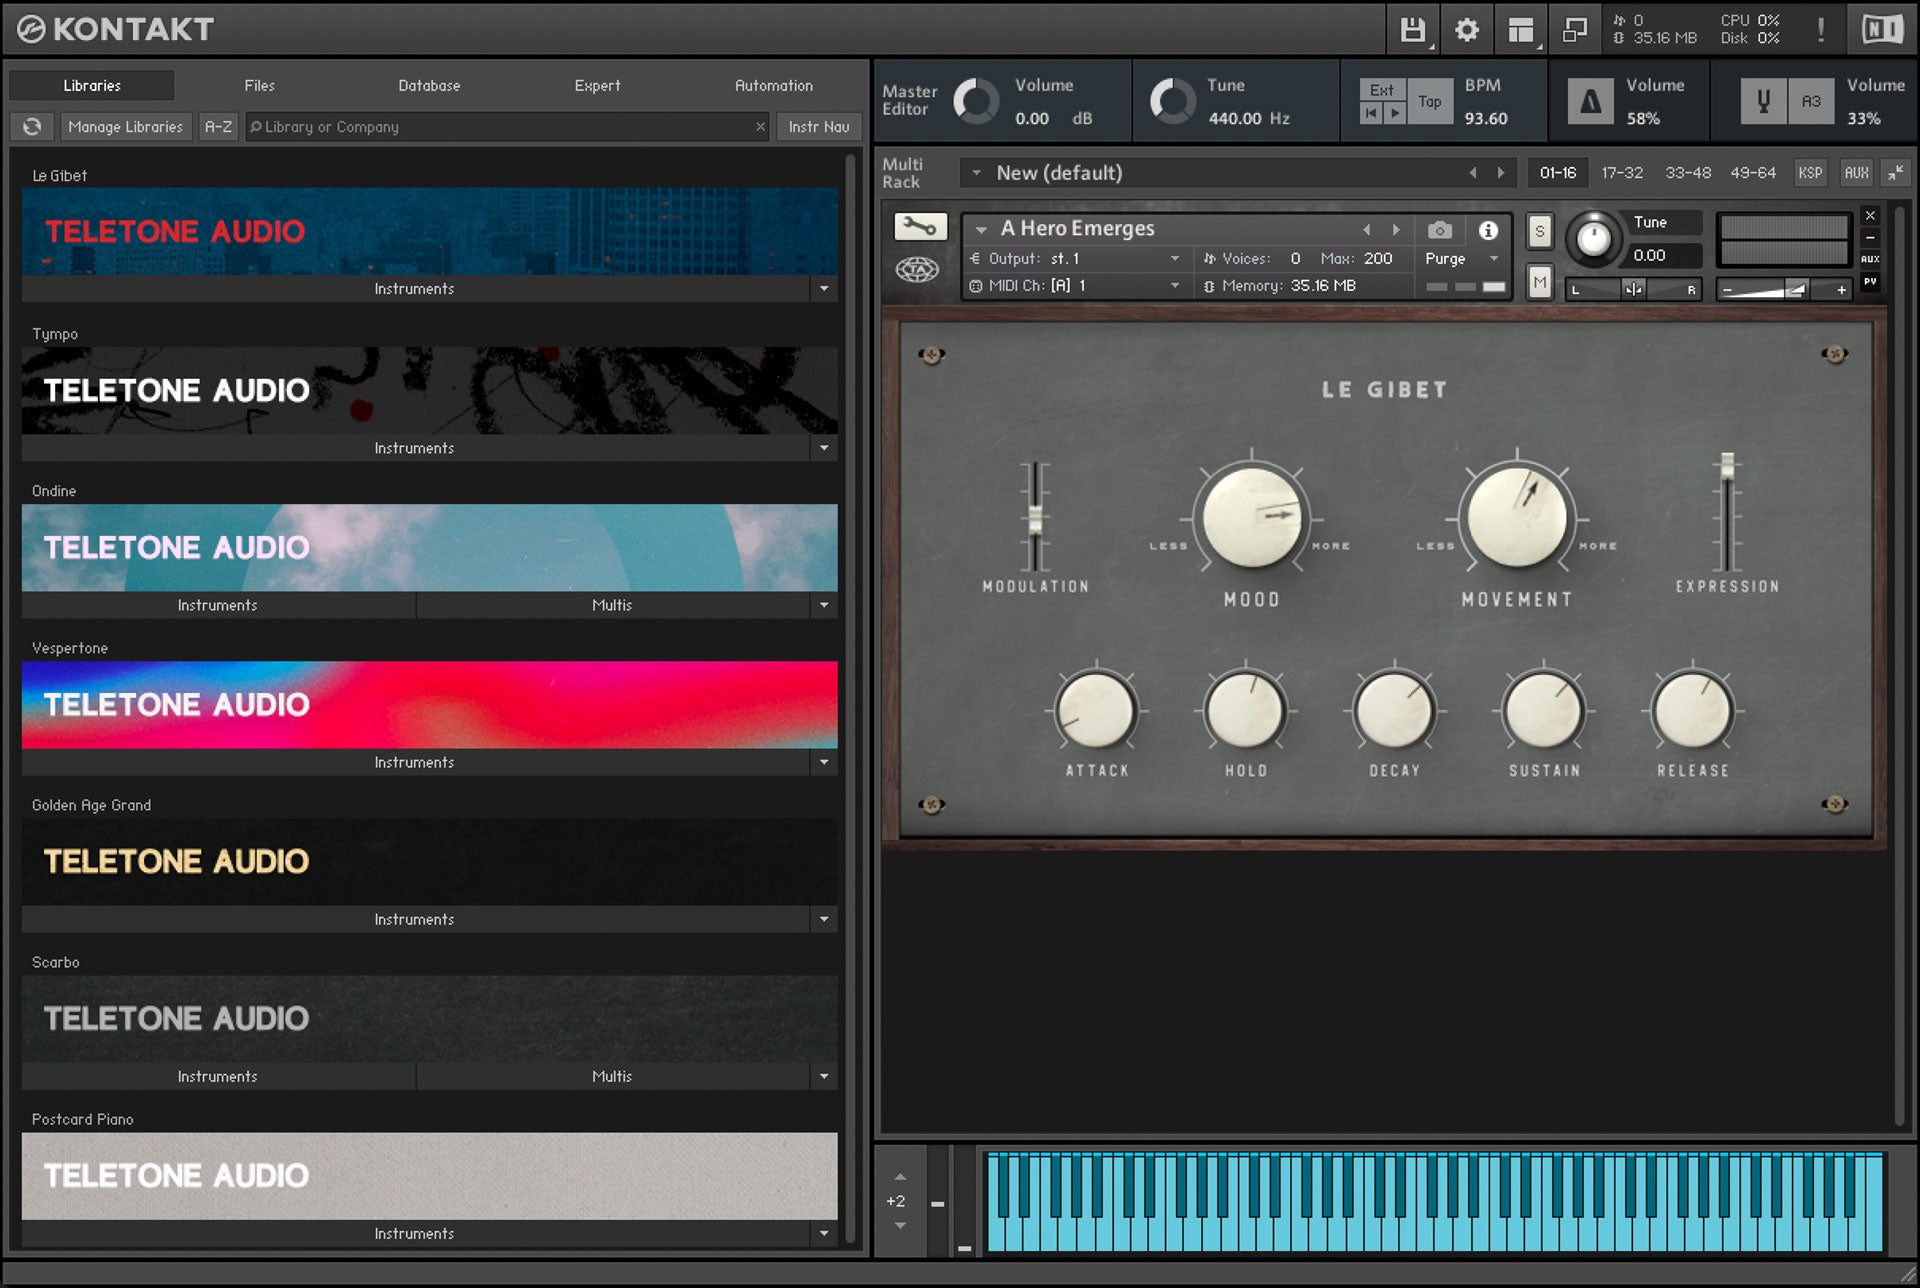1920x1288 pixels.
Task: Click the tuning fork reference tone icon
Action: [1763, 101]
